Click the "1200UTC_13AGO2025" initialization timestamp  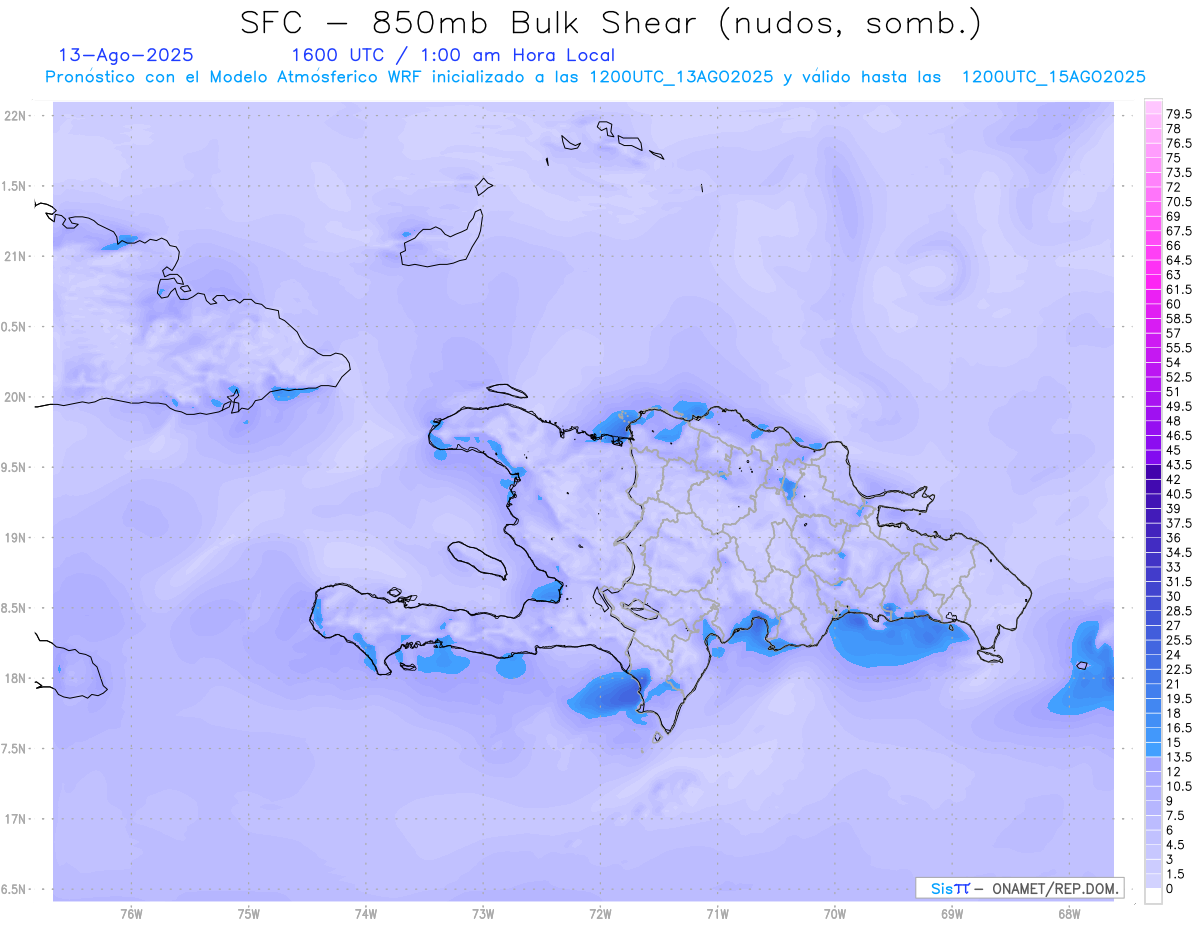(x=682, y=77)
